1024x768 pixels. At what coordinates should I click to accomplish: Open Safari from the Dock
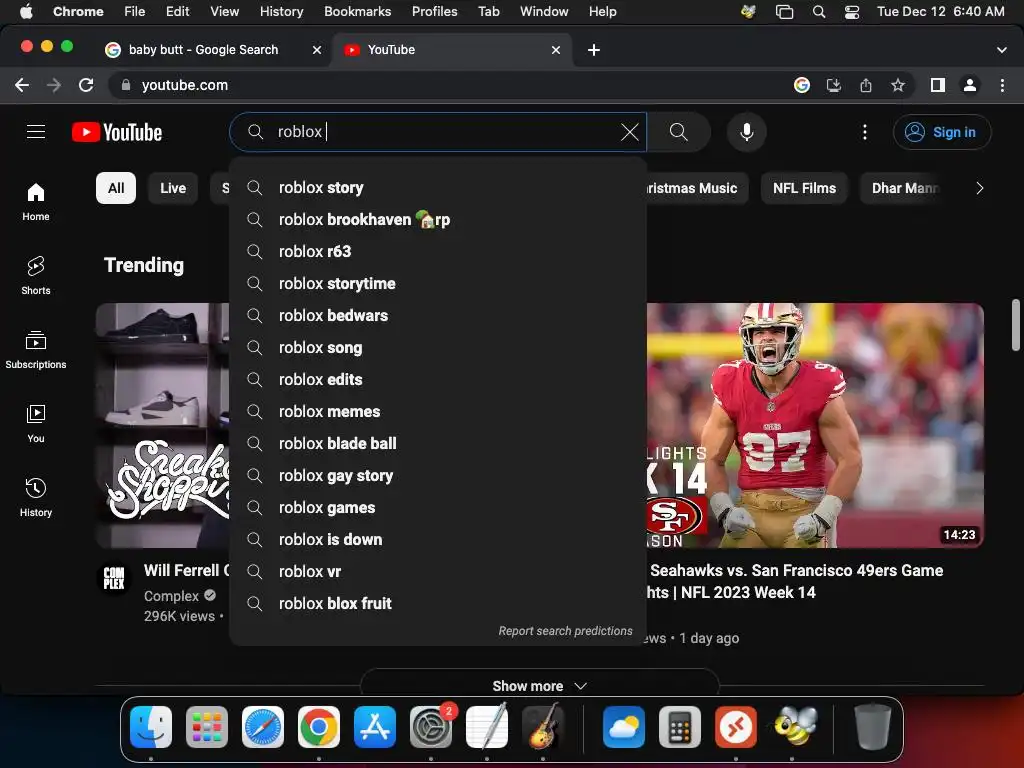263,727
